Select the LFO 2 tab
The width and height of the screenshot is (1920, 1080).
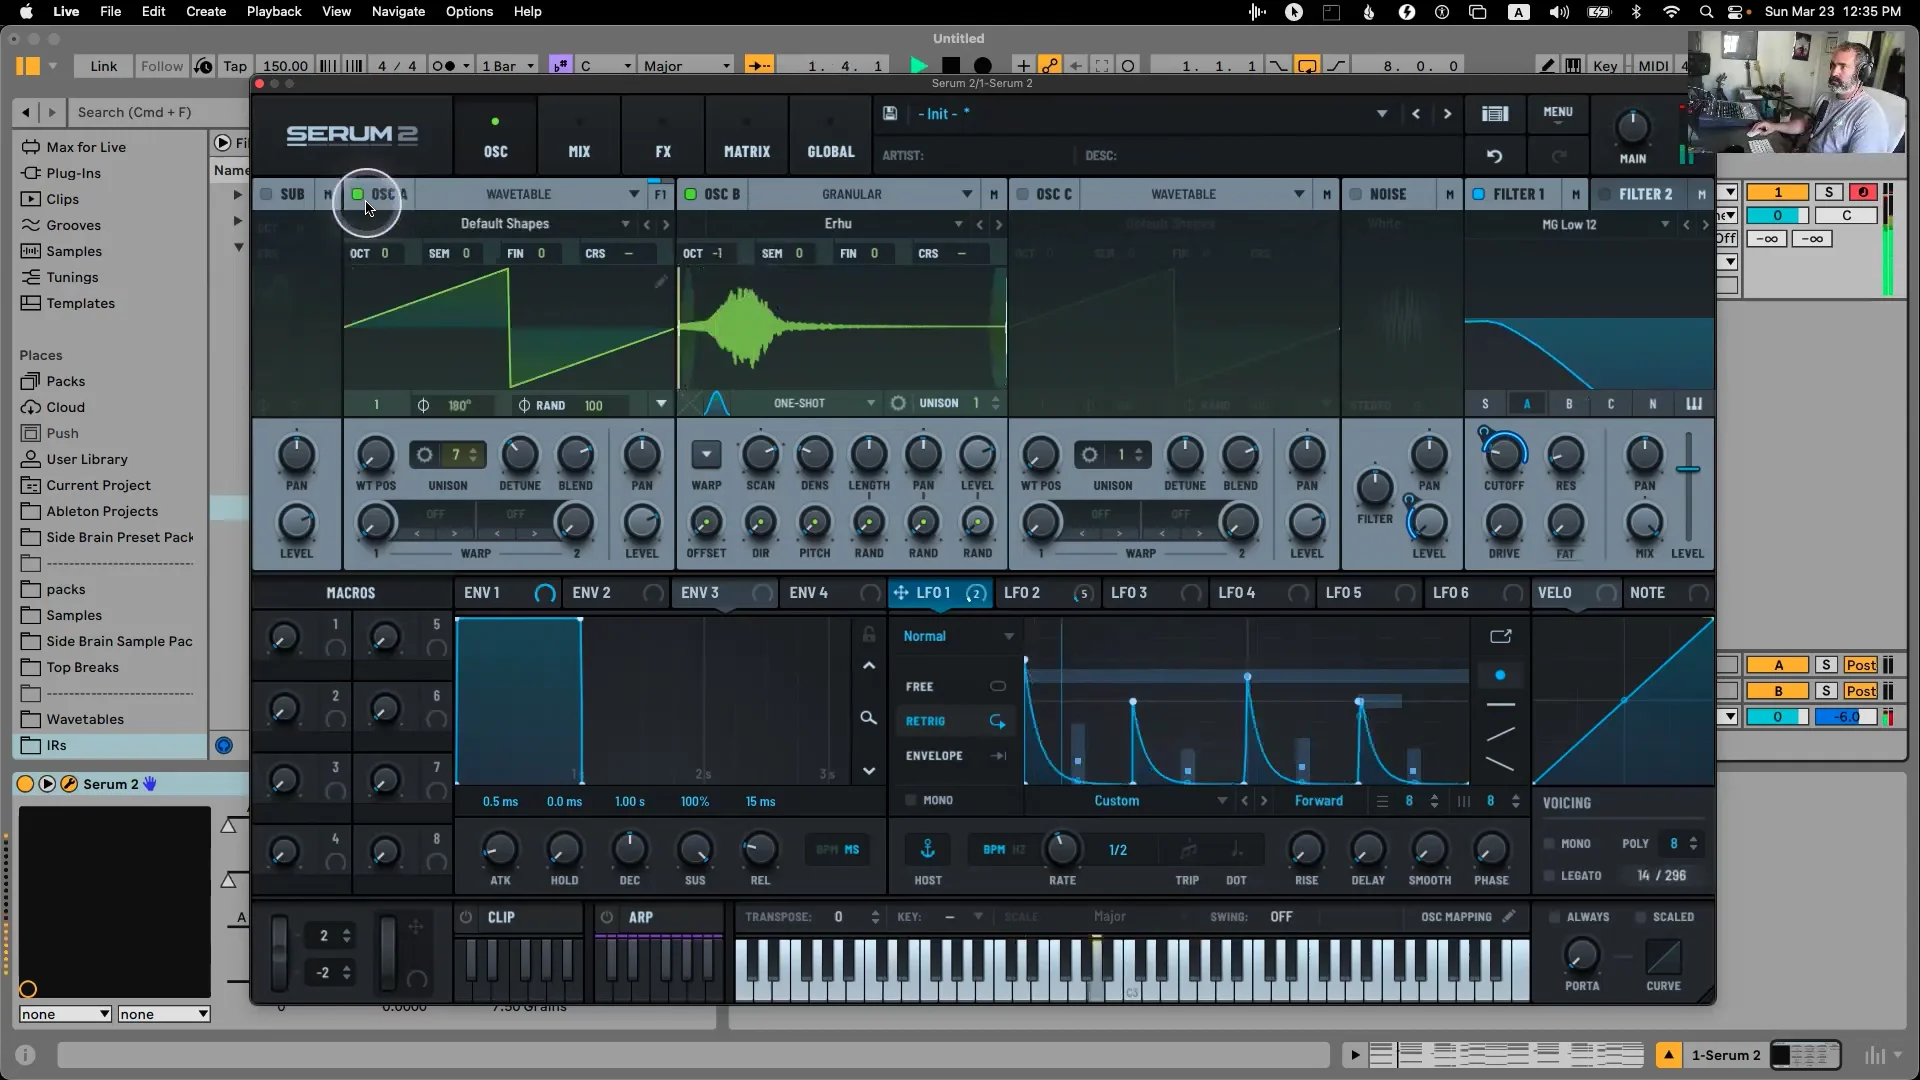[1047, 593]
